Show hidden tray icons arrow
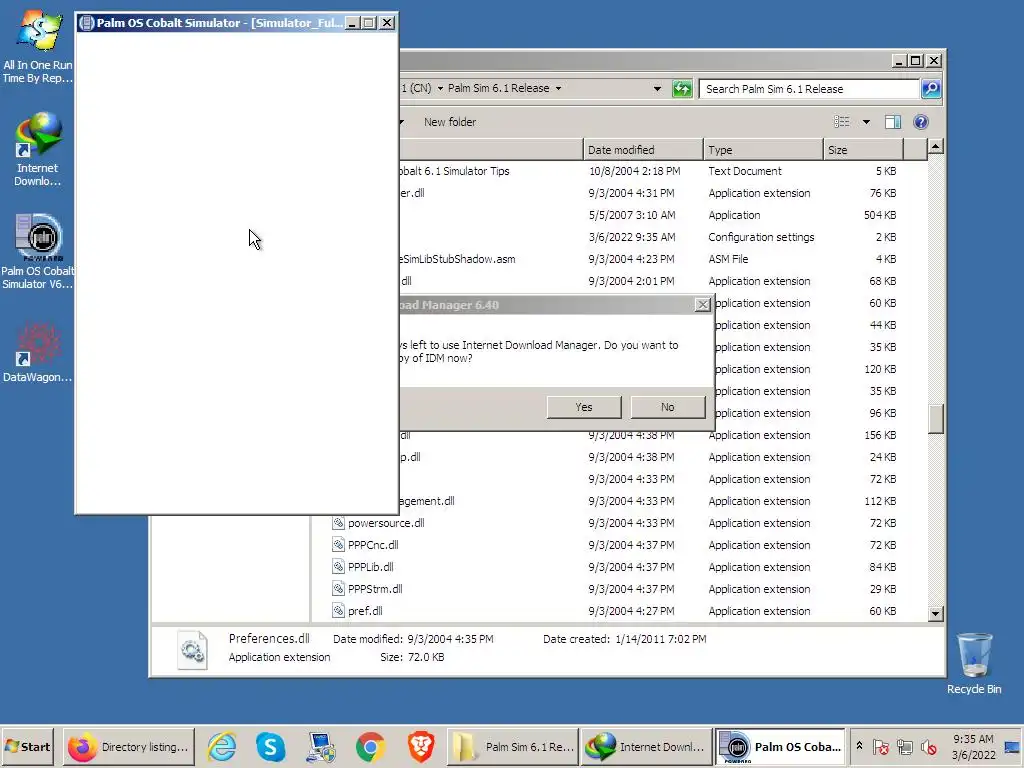 (859, 746)
